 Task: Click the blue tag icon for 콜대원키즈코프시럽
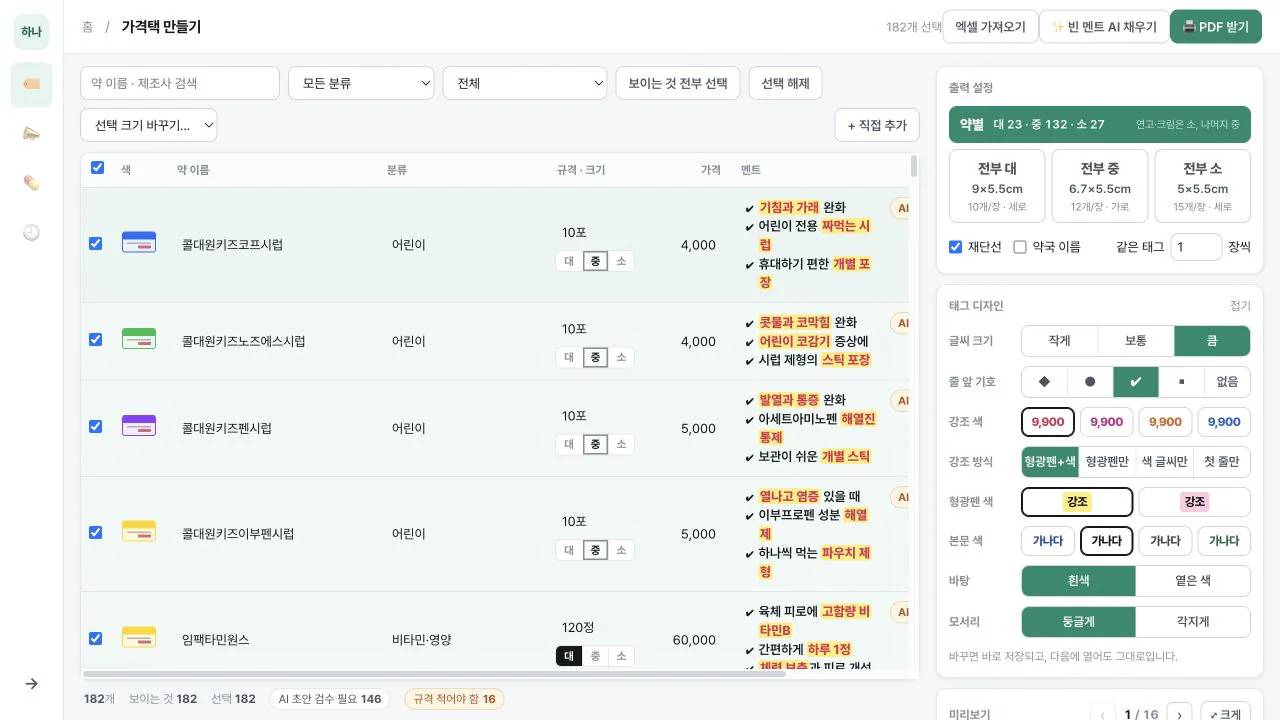click(x=139, y=242)
